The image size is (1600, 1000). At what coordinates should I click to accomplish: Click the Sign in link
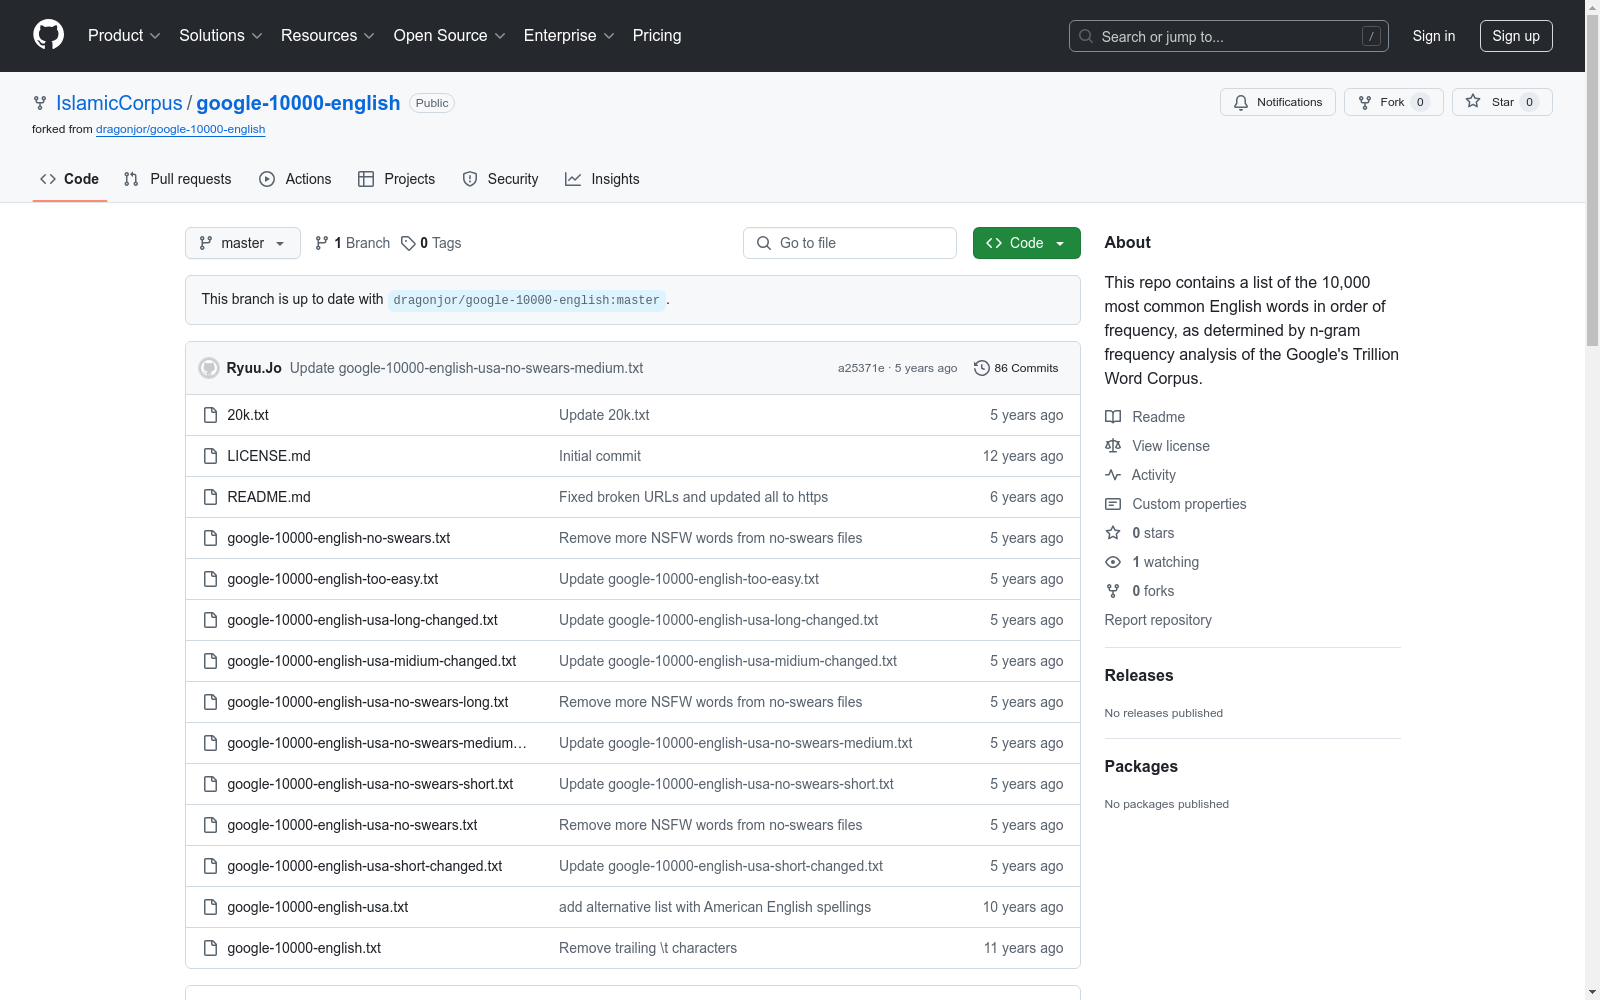(x=1434, y=36)
